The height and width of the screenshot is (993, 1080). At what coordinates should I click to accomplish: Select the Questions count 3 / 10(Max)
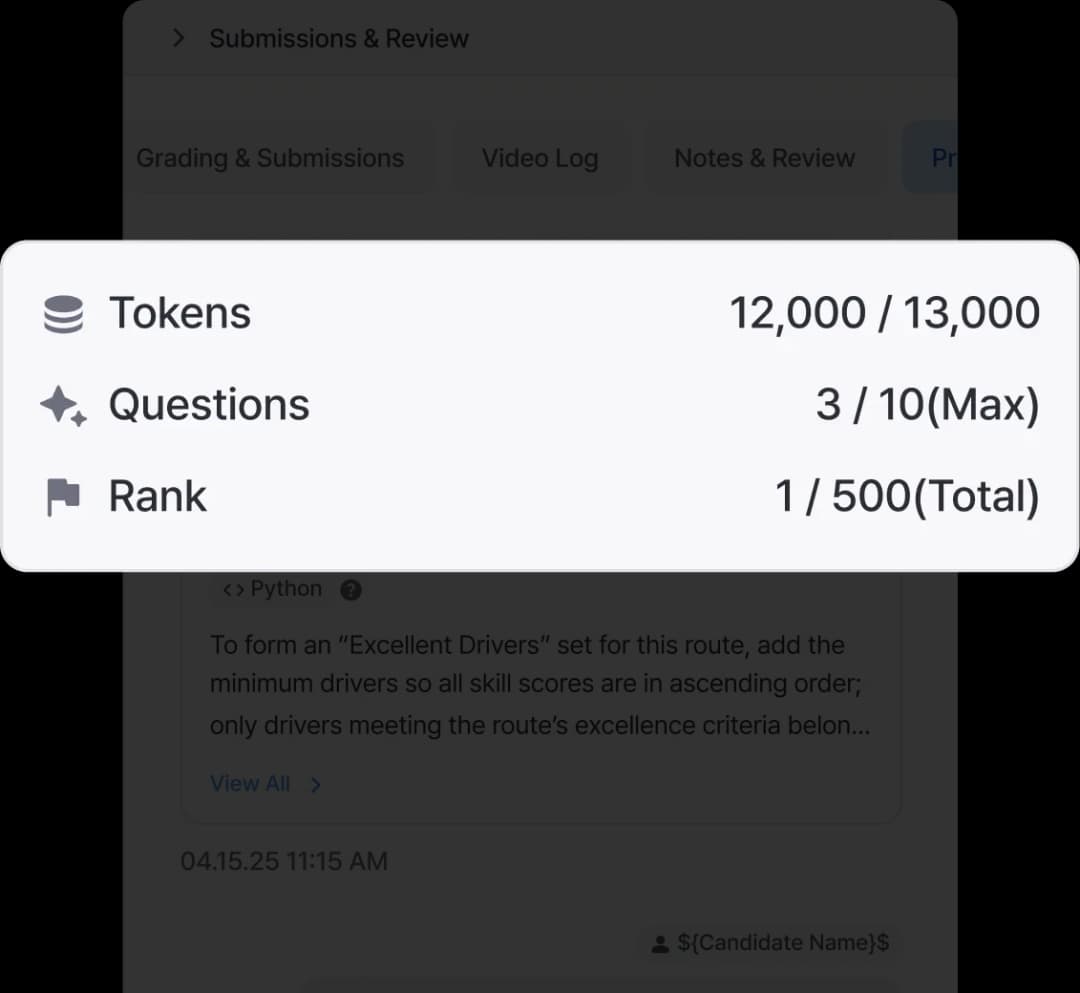click(x=926, y=404)
